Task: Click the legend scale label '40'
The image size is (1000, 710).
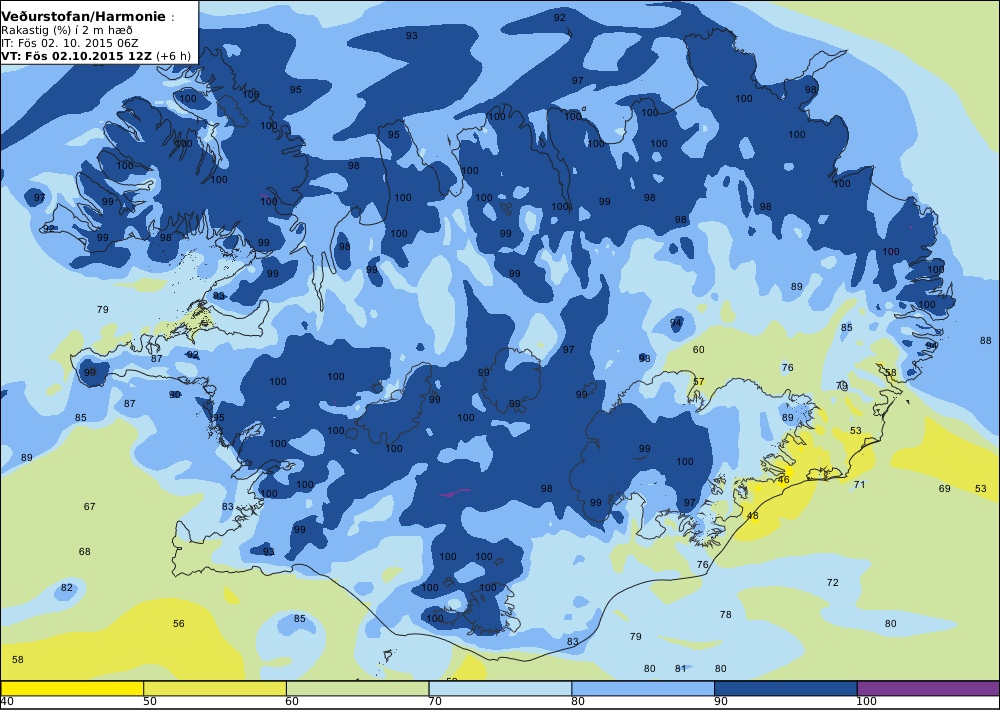Action: coord(7,702)
